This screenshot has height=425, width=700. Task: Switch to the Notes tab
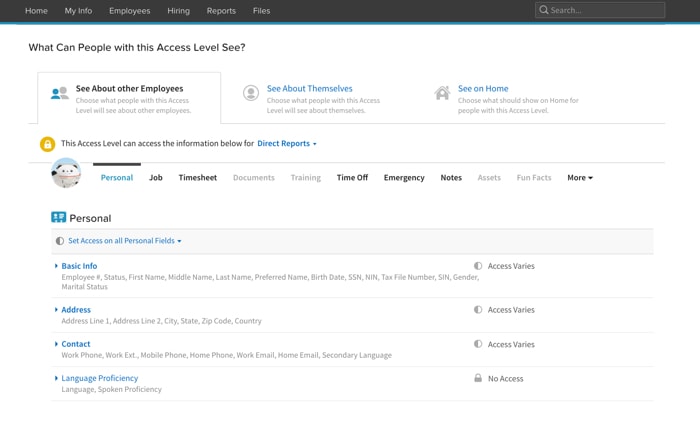click(451, 178)
